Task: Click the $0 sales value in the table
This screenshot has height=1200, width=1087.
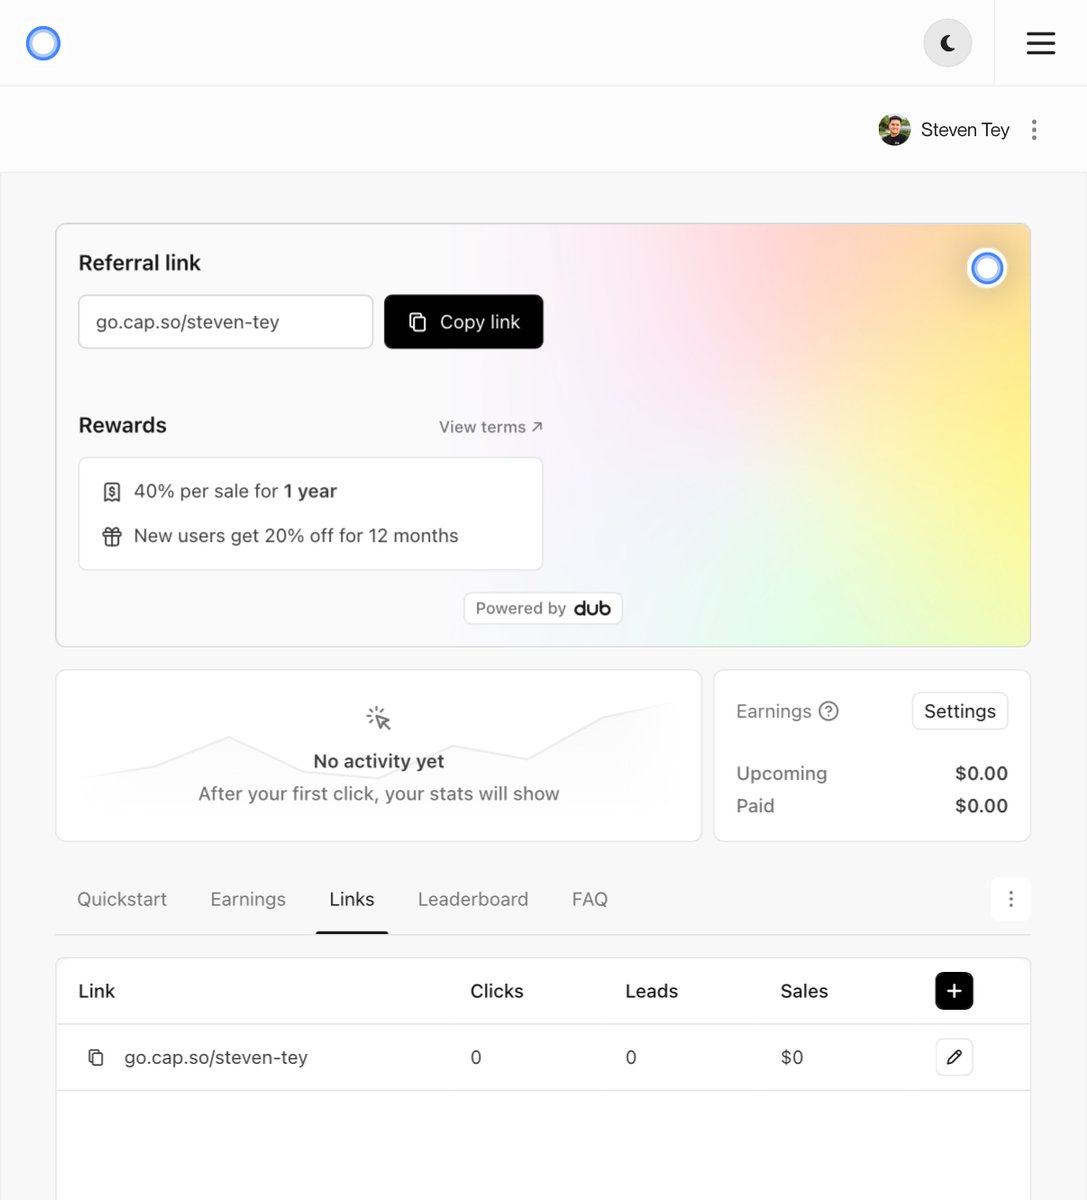Action: click(x=792, y=1057)
